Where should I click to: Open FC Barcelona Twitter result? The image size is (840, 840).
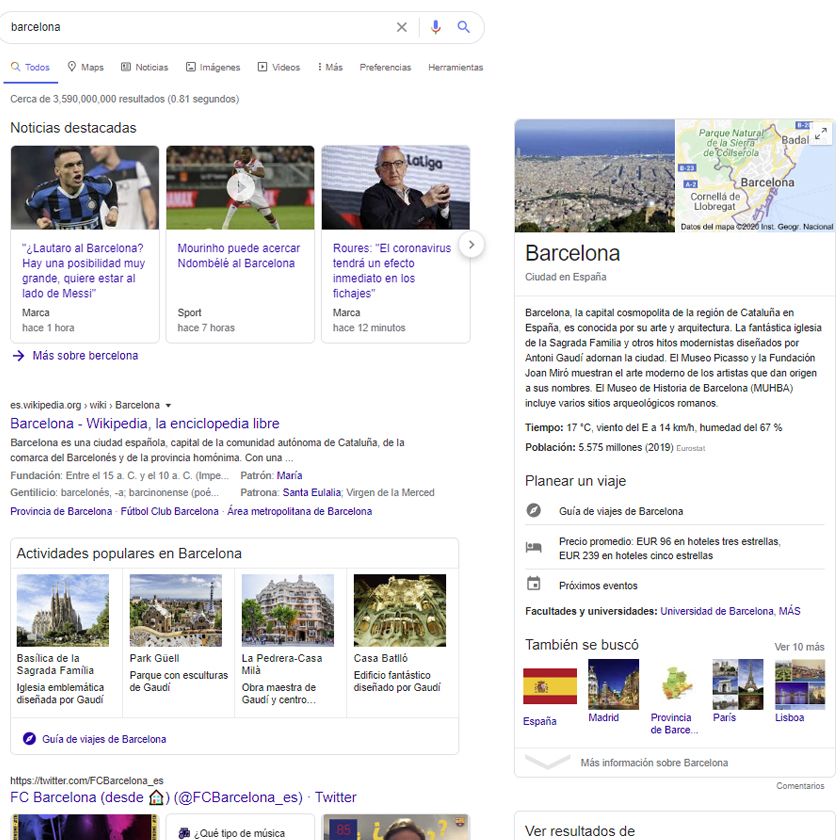[183, 797]
